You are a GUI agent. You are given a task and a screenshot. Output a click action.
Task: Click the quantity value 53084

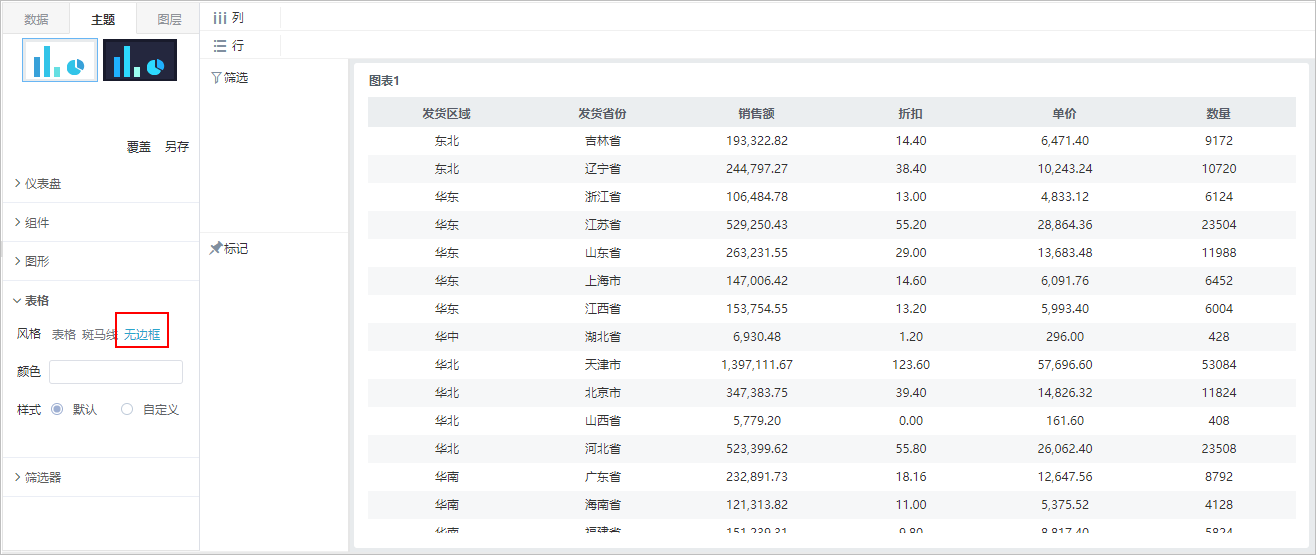click(1219, 365)
